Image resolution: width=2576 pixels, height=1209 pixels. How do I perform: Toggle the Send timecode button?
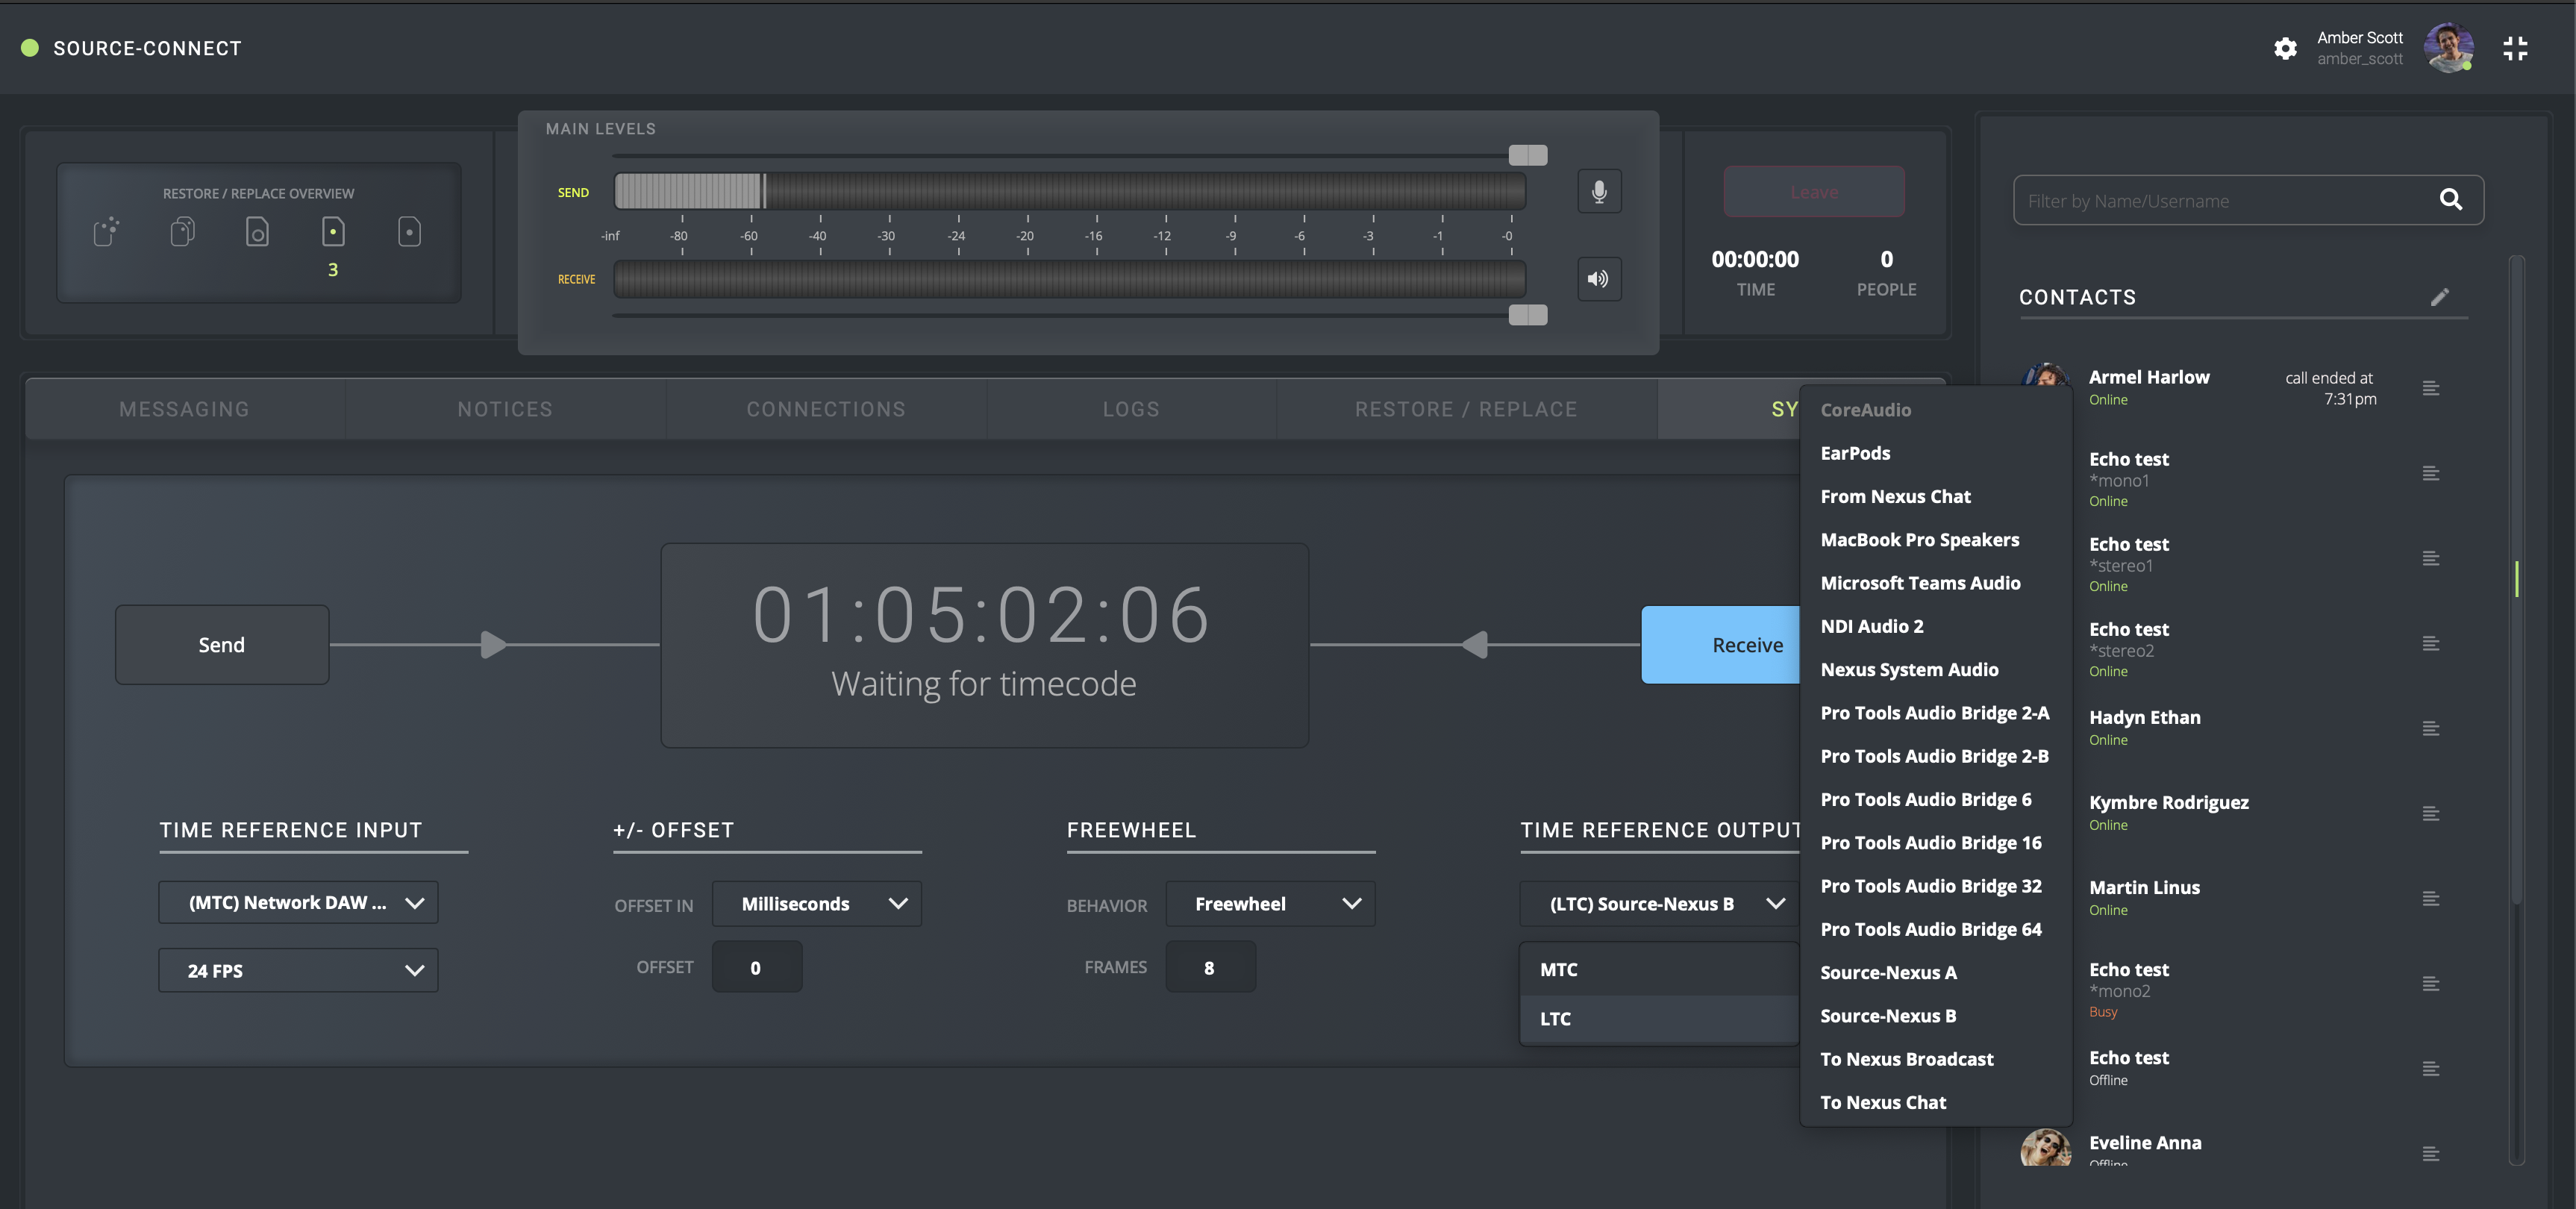pos(222,645)
